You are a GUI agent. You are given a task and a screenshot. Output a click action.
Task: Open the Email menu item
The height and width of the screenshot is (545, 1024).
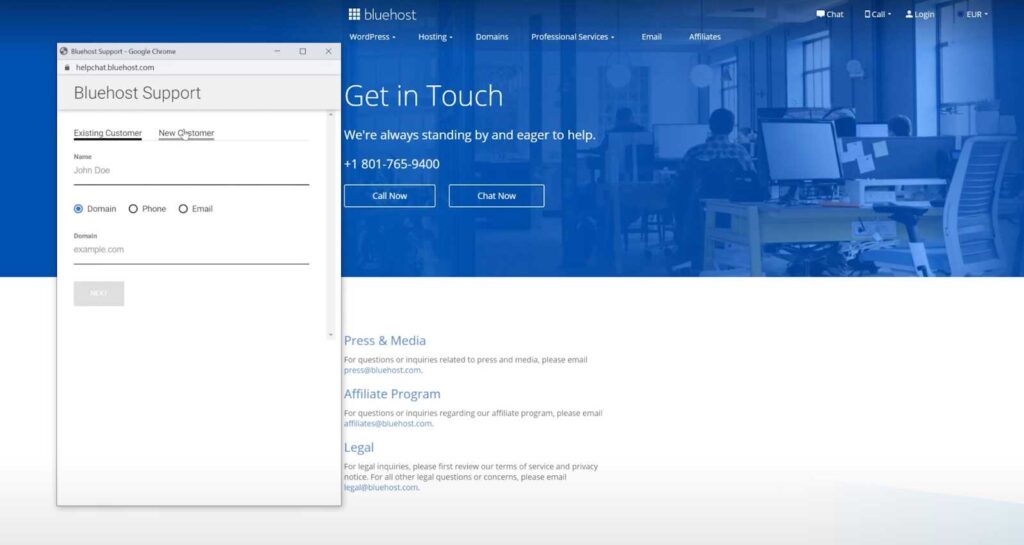[651, 37]
